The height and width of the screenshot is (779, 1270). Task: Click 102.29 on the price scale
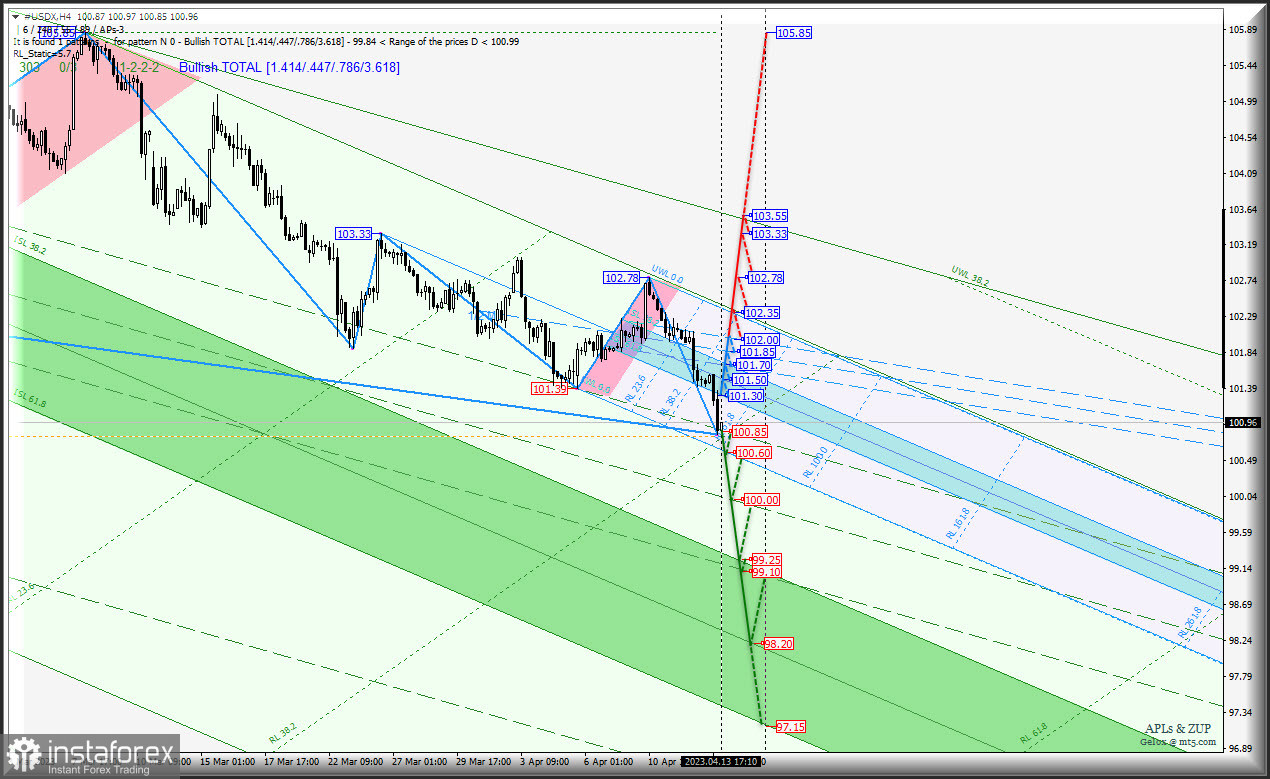click(1243, 317)
